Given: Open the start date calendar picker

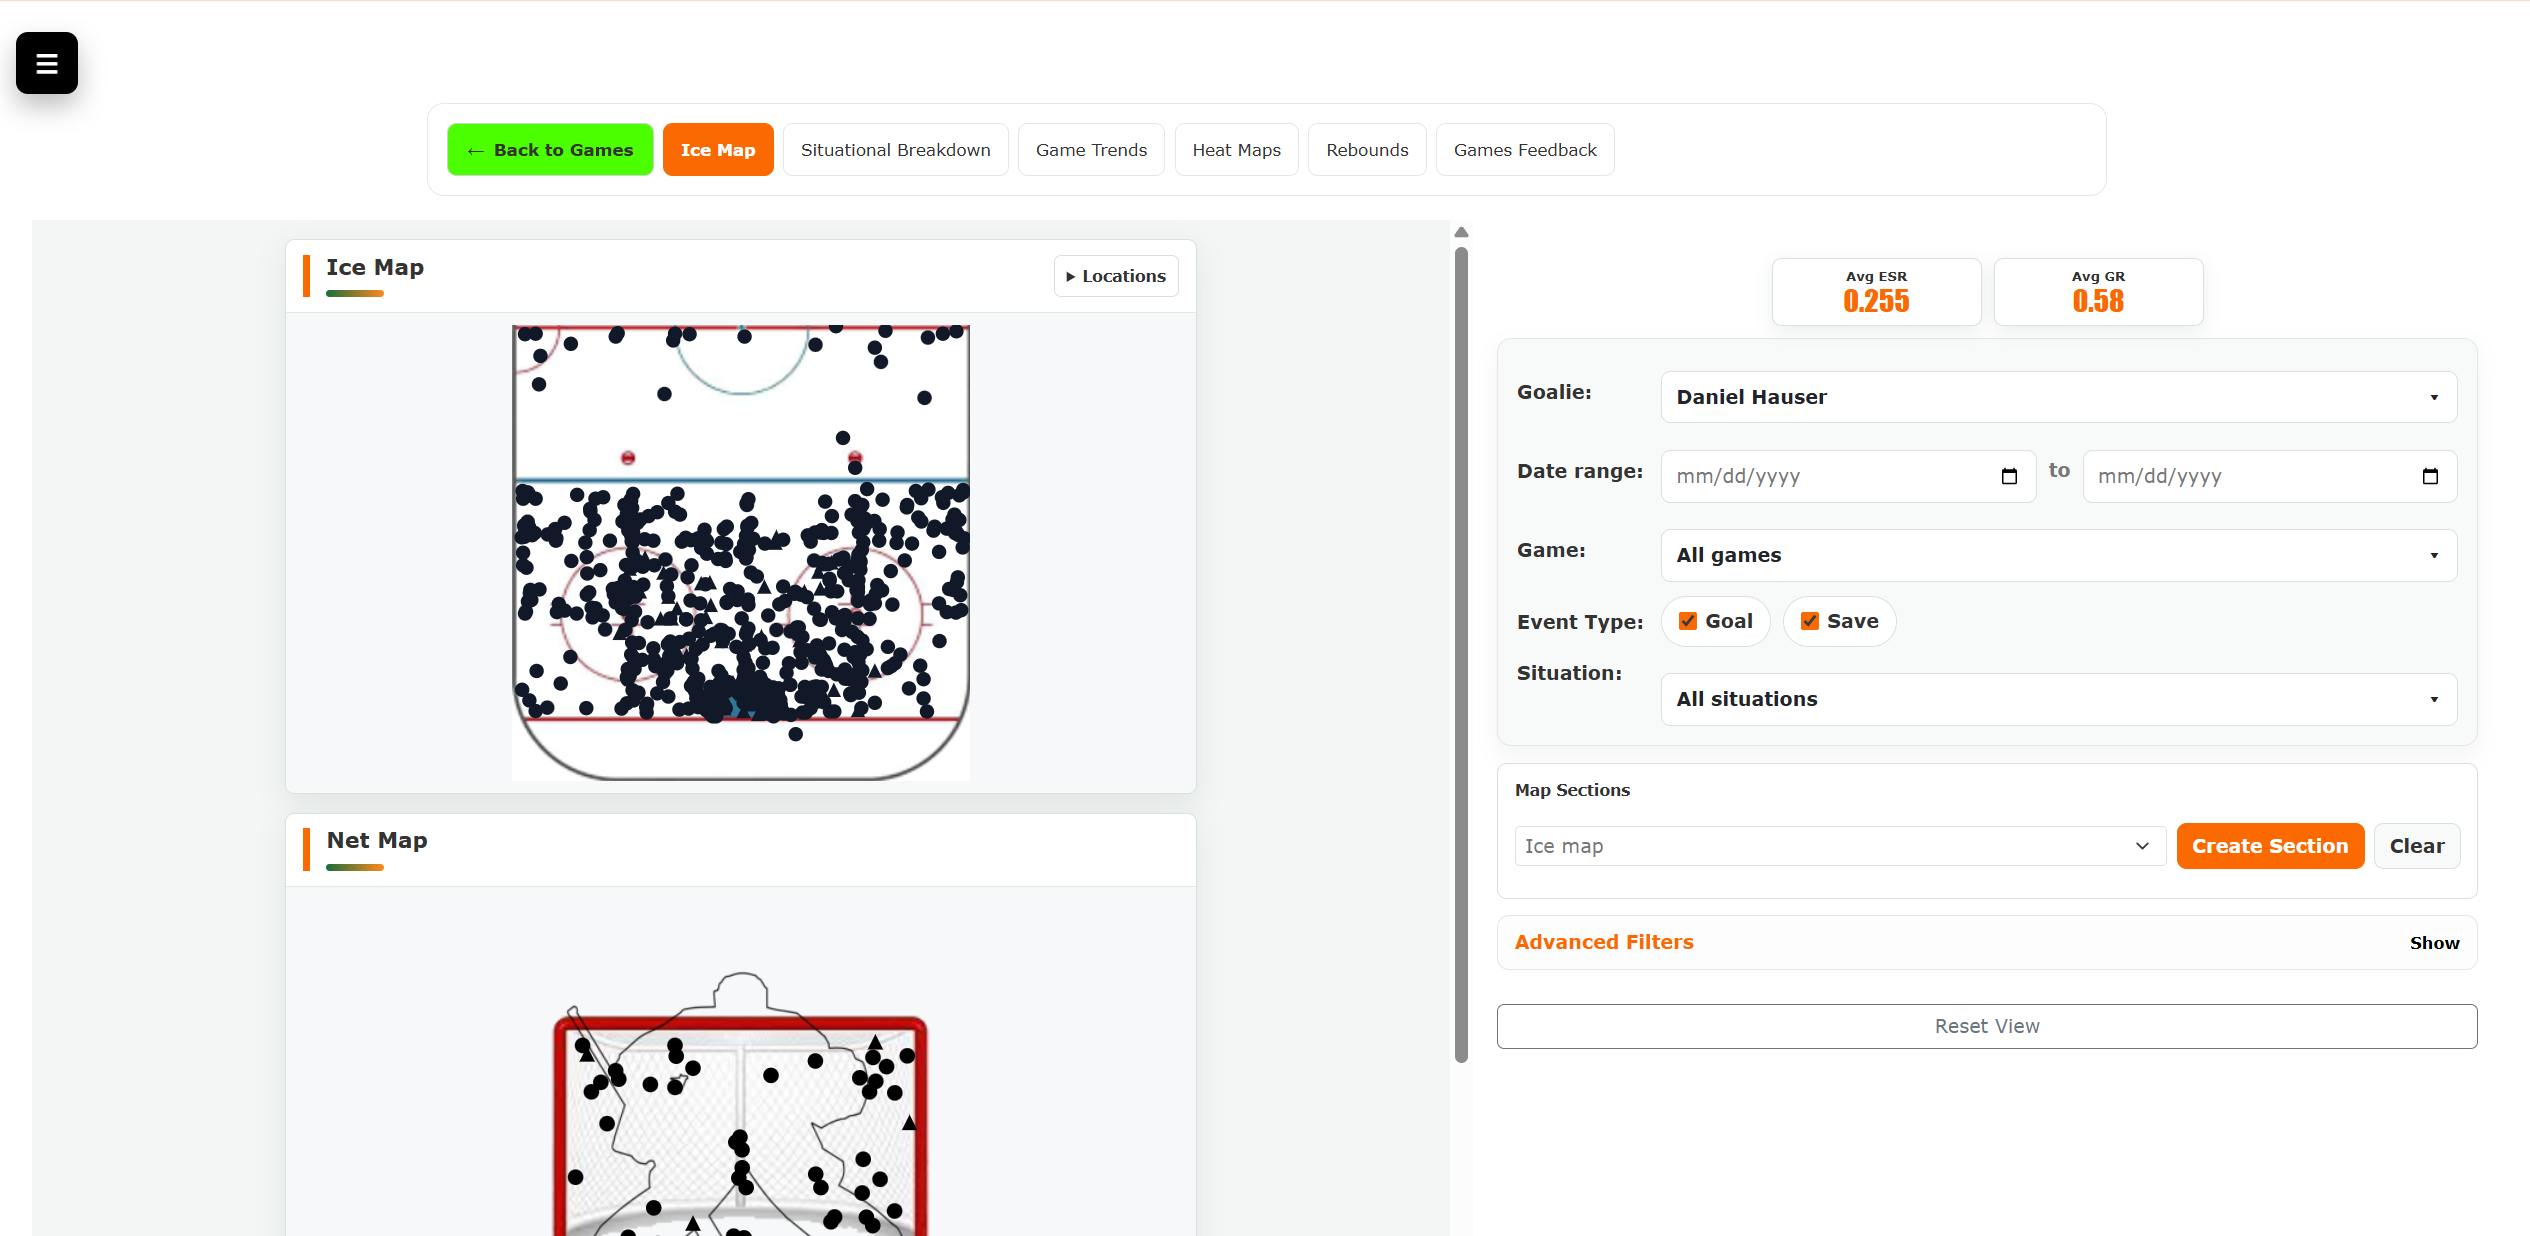Looking at the screenshot, I should [2009, 477].
